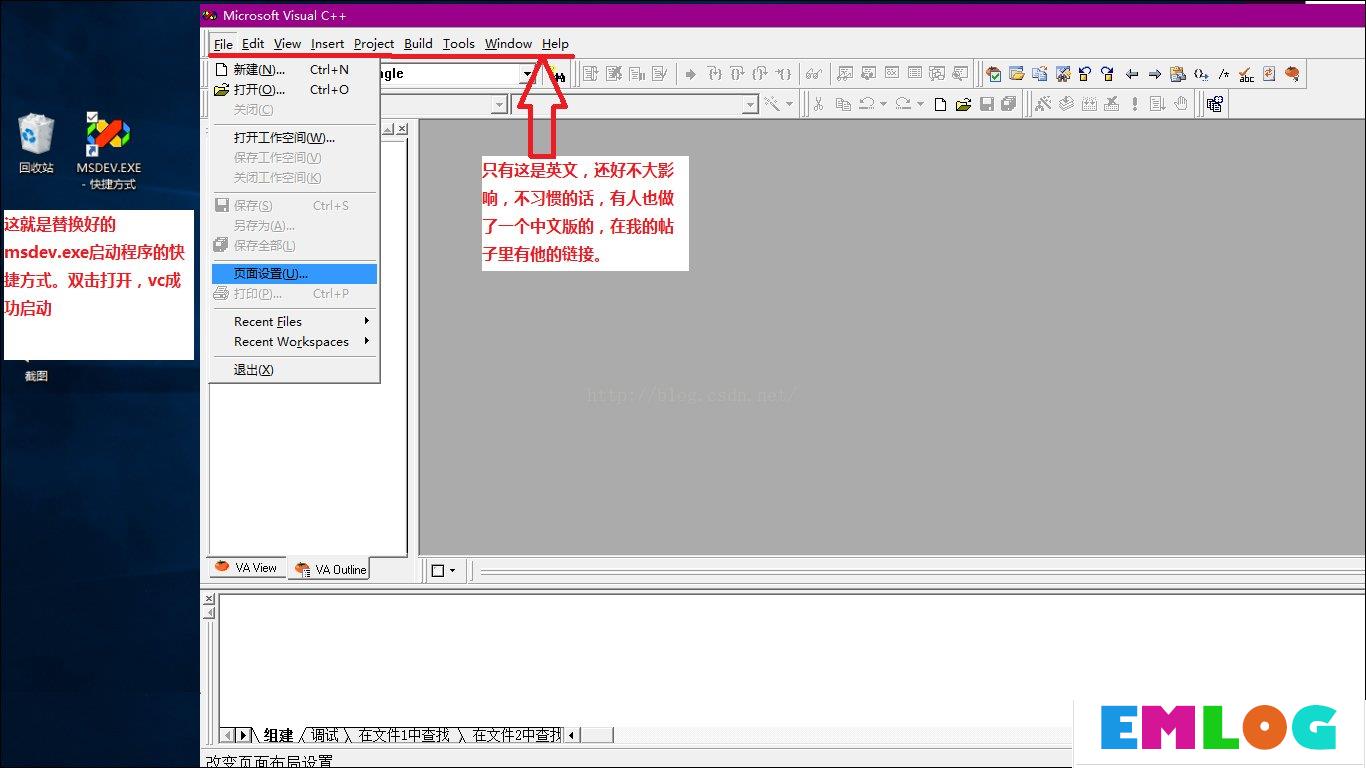
Task: Open the Redo history dropdown arrow
Action: pos(920,104)
